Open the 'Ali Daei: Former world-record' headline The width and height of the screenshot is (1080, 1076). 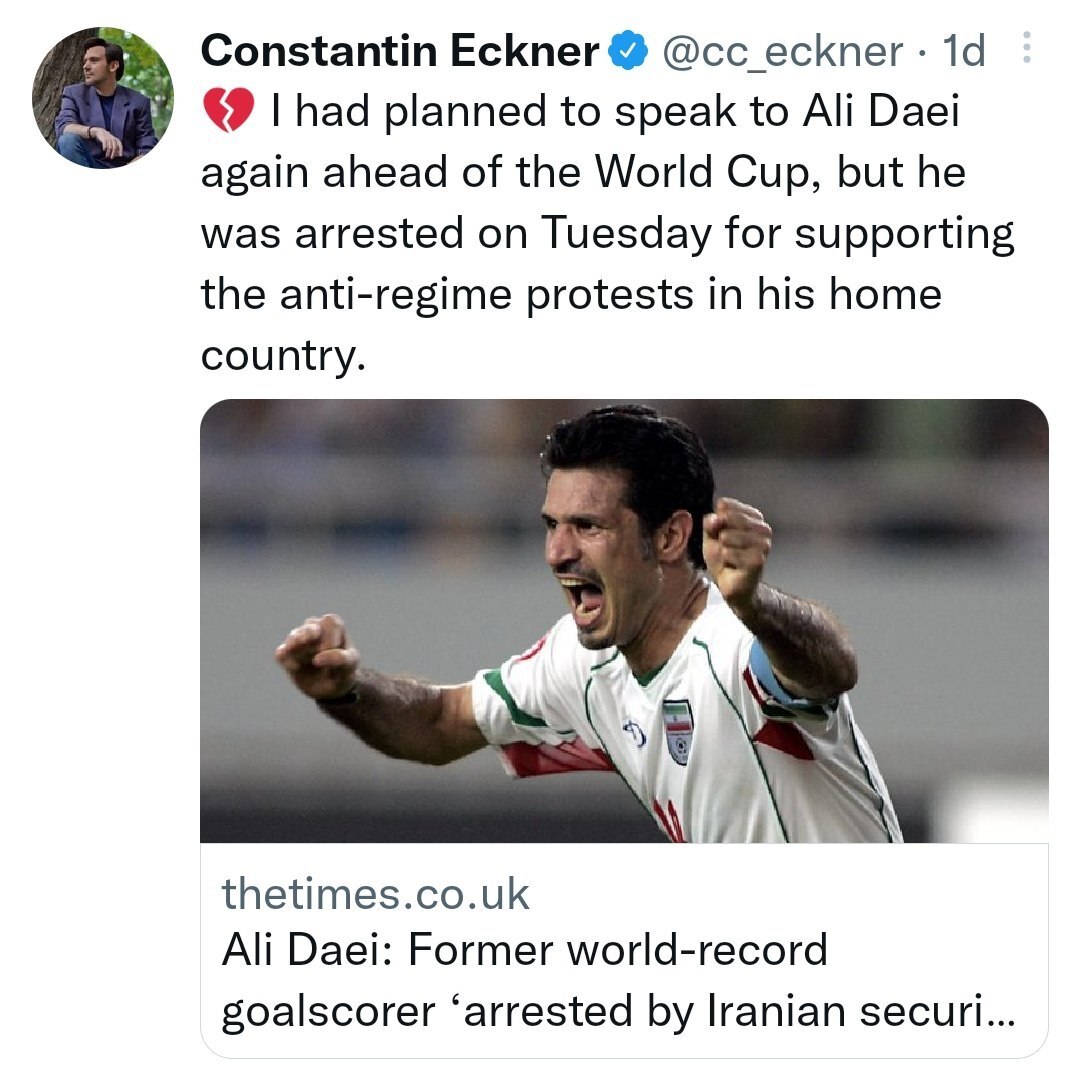(x=524, y=948)
